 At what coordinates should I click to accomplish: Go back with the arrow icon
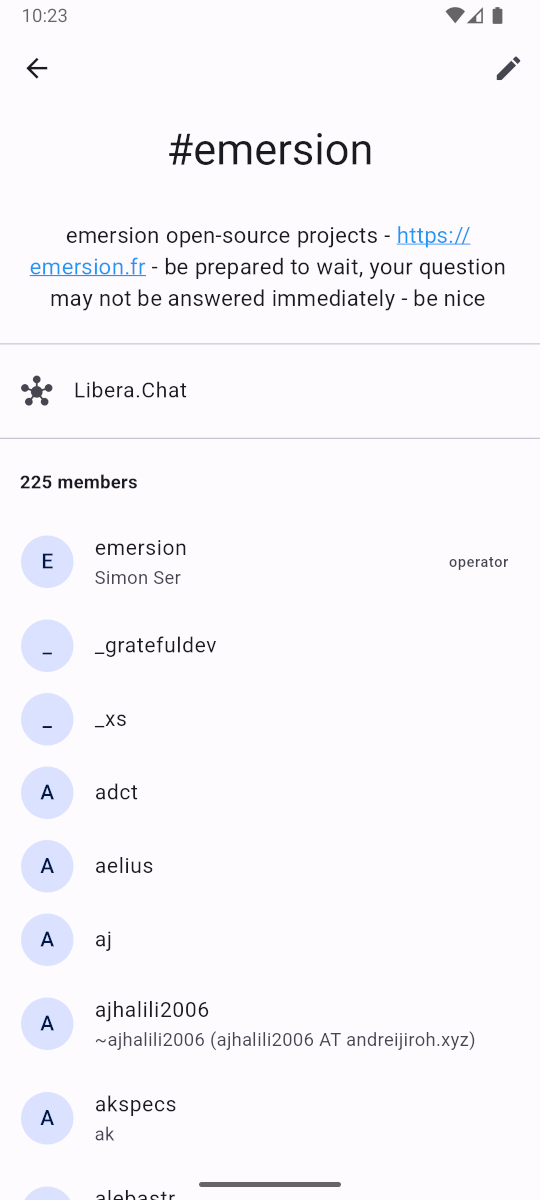pyautogui.click(x=37, y=68)
